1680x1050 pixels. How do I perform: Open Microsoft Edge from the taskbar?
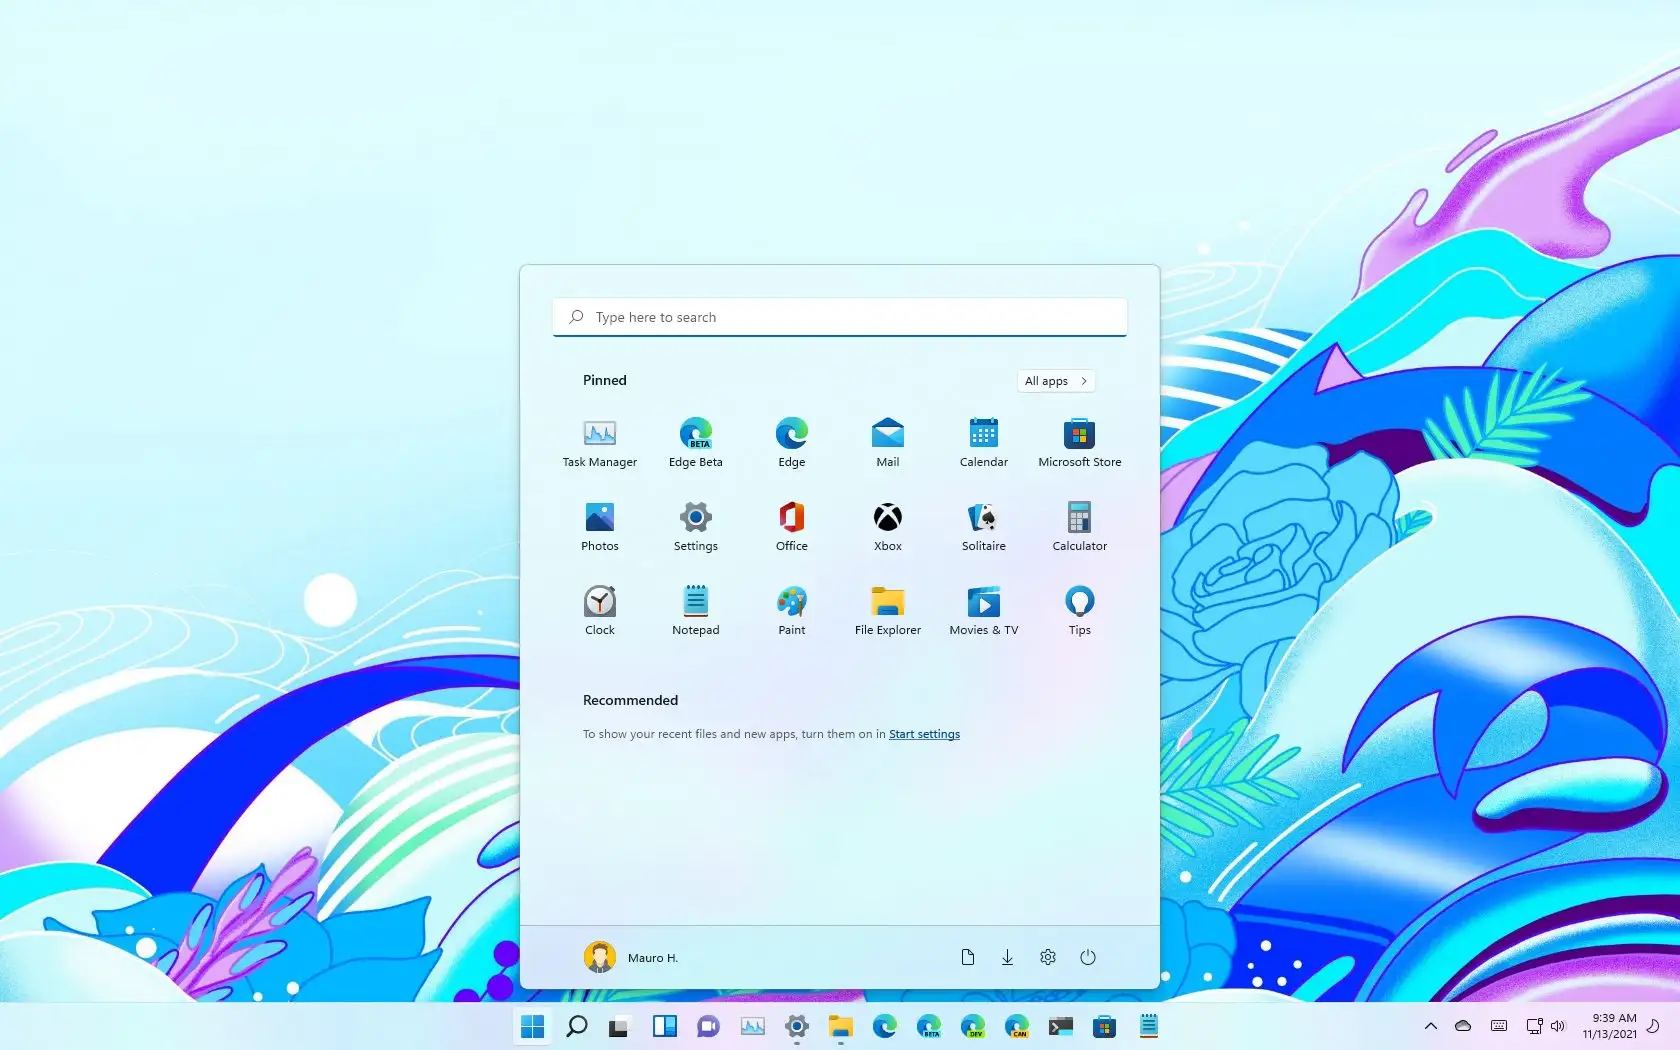[884, 1026]
